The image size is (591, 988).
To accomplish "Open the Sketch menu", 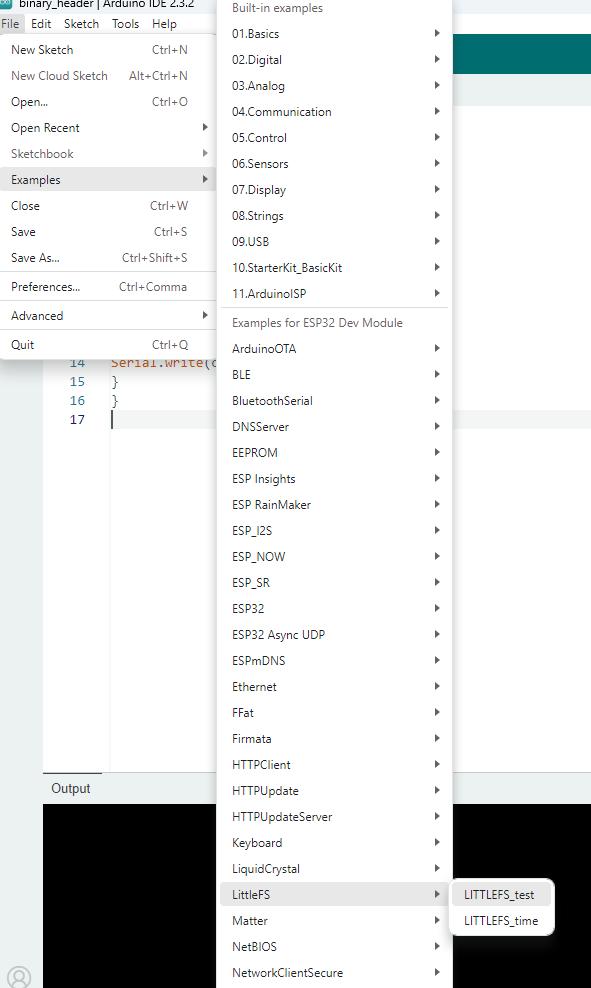I will [81, 23].
